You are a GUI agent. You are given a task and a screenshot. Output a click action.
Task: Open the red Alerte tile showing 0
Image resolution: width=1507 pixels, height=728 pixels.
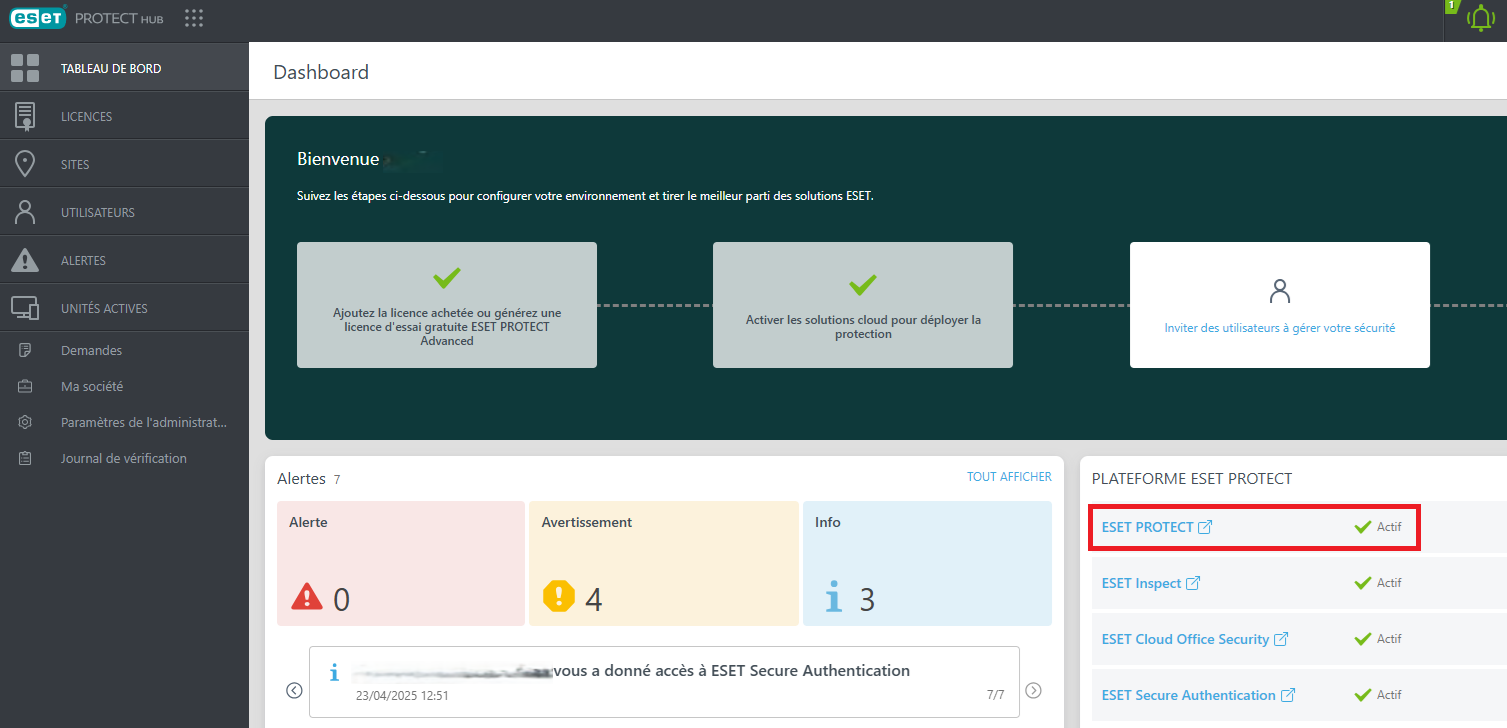(401, 563)
